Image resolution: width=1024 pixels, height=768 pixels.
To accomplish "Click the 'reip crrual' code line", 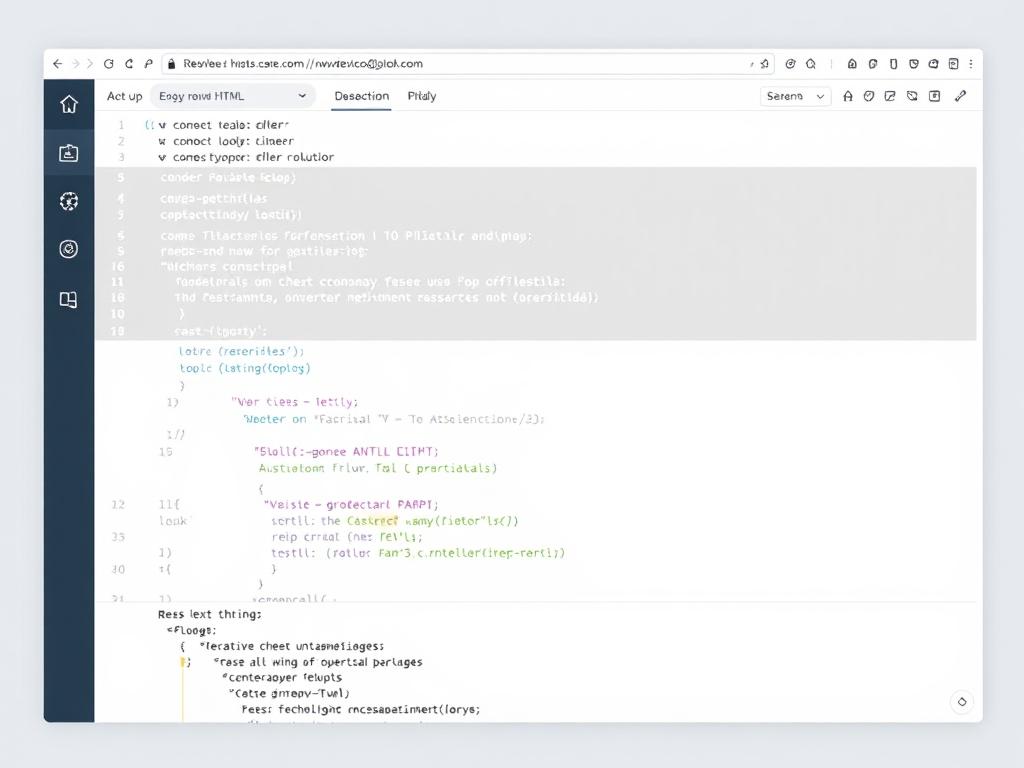I will point(347,537).
